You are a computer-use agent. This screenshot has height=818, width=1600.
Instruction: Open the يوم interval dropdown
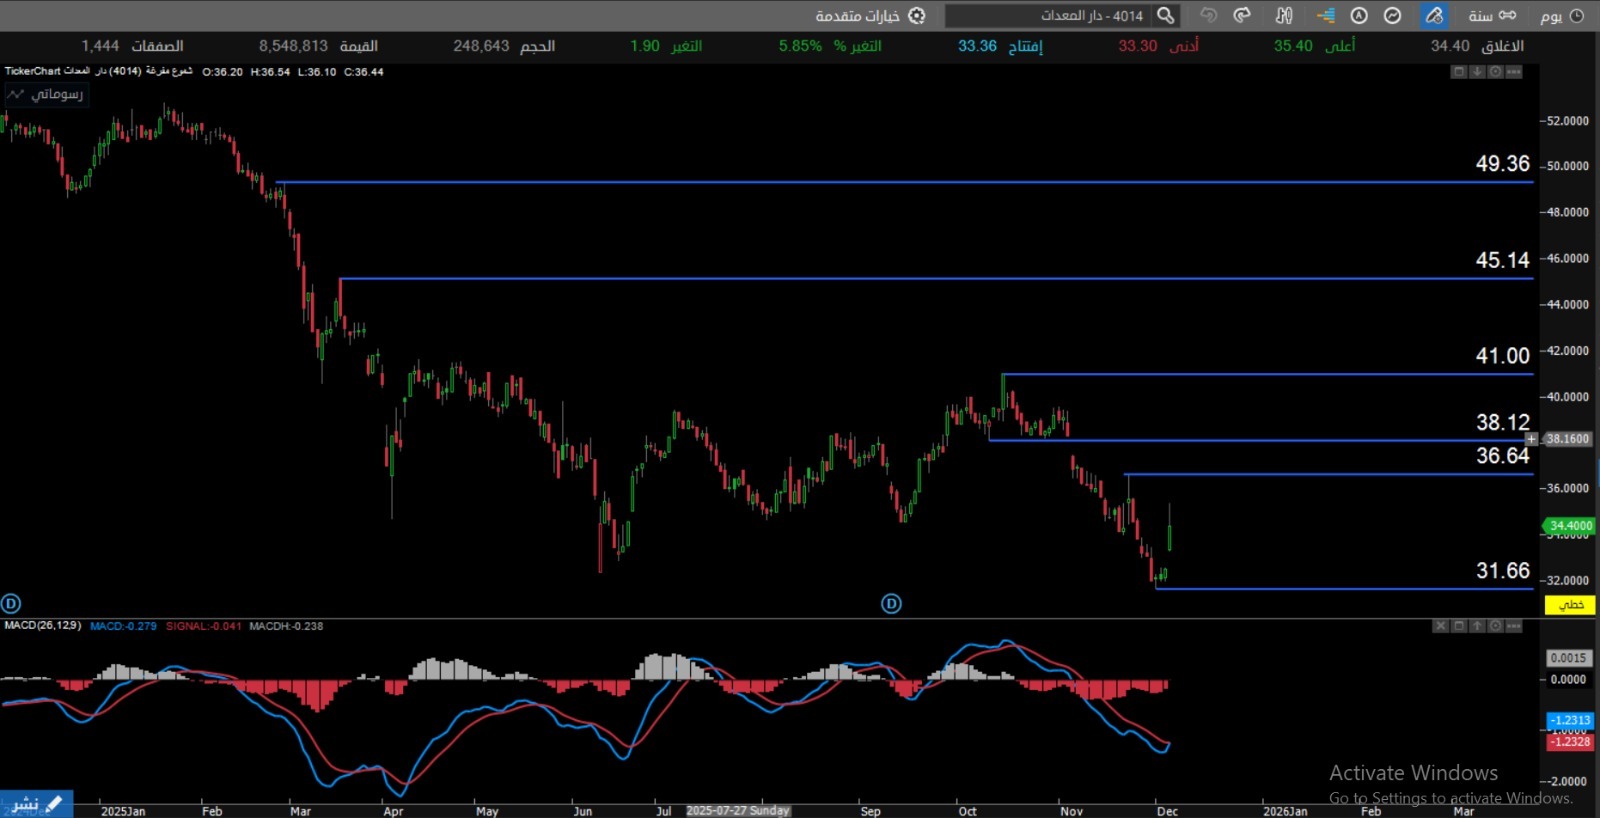coord(1561,15)
